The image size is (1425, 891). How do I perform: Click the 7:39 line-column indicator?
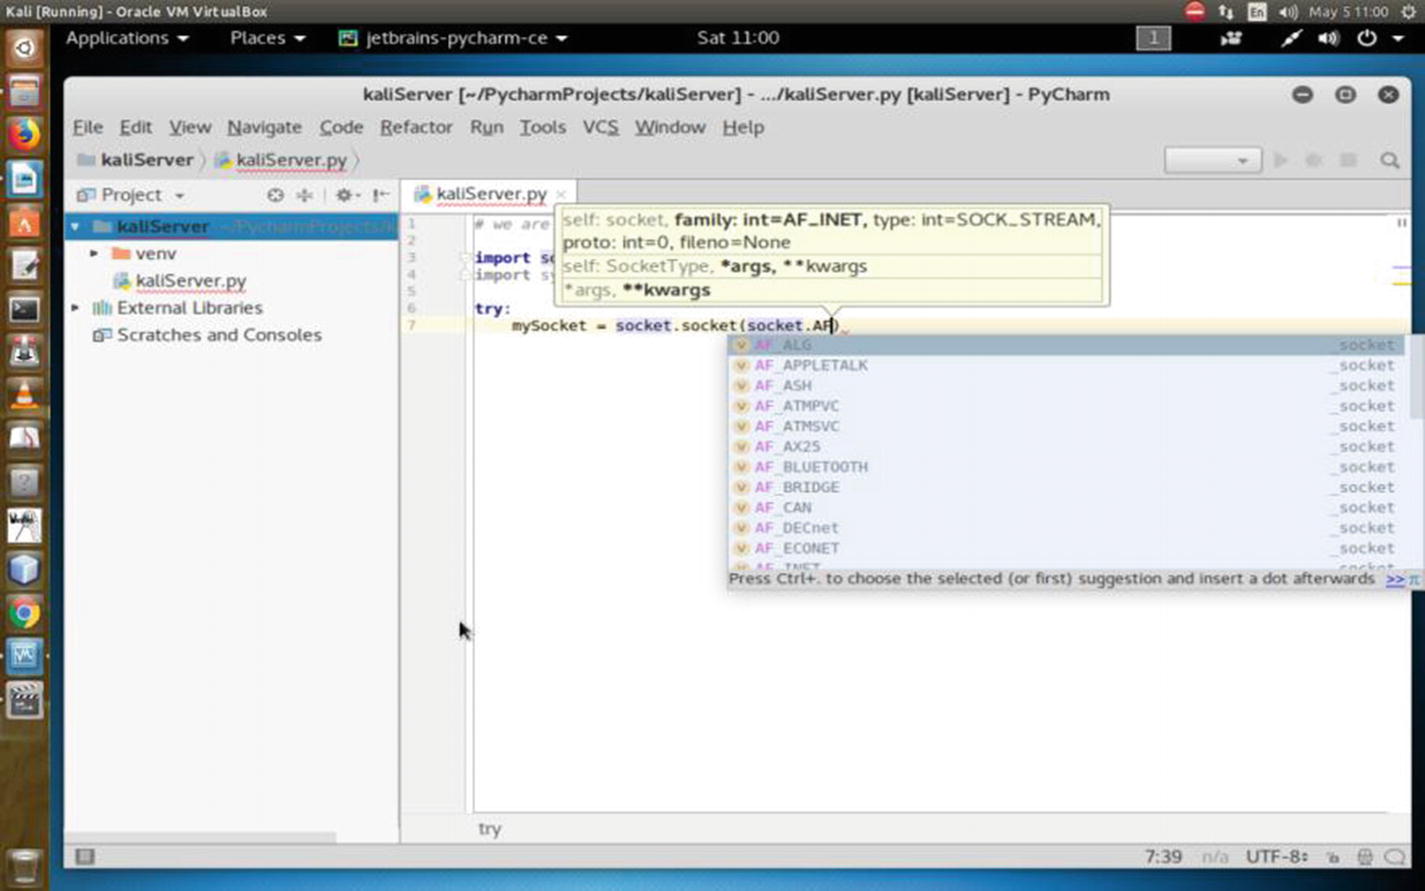[1163, 857]
